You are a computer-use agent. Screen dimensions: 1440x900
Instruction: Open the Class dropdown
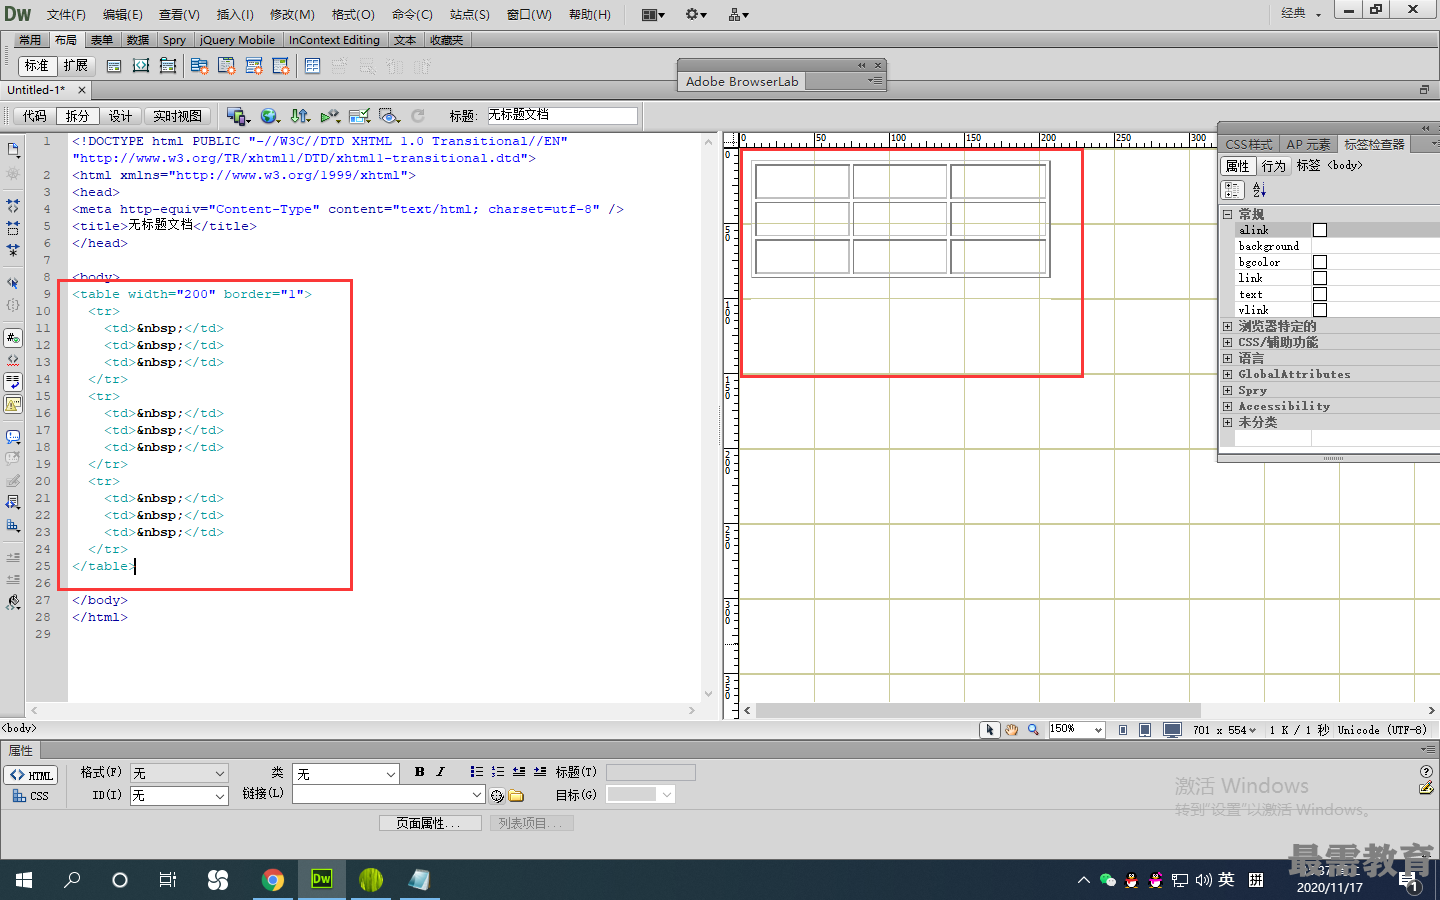click(x=346, y=773)
